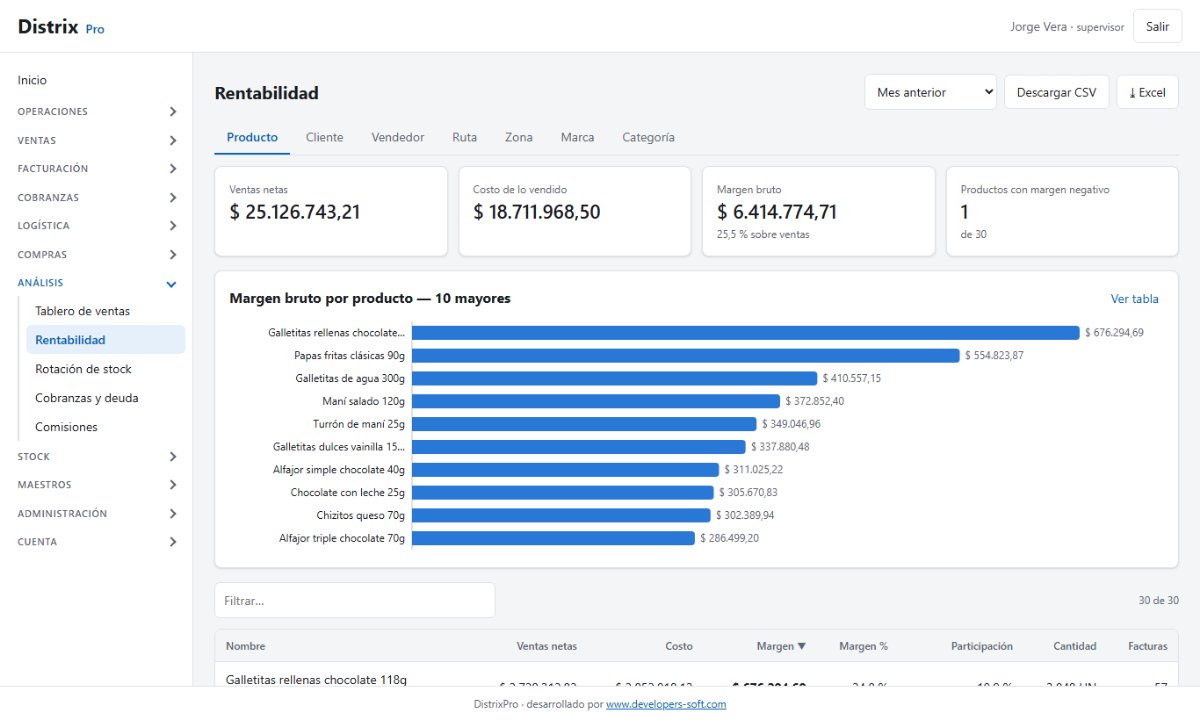Click the Productos con margen negativo card
This screenshot has height=720, width=1200.
[1063, 211]
